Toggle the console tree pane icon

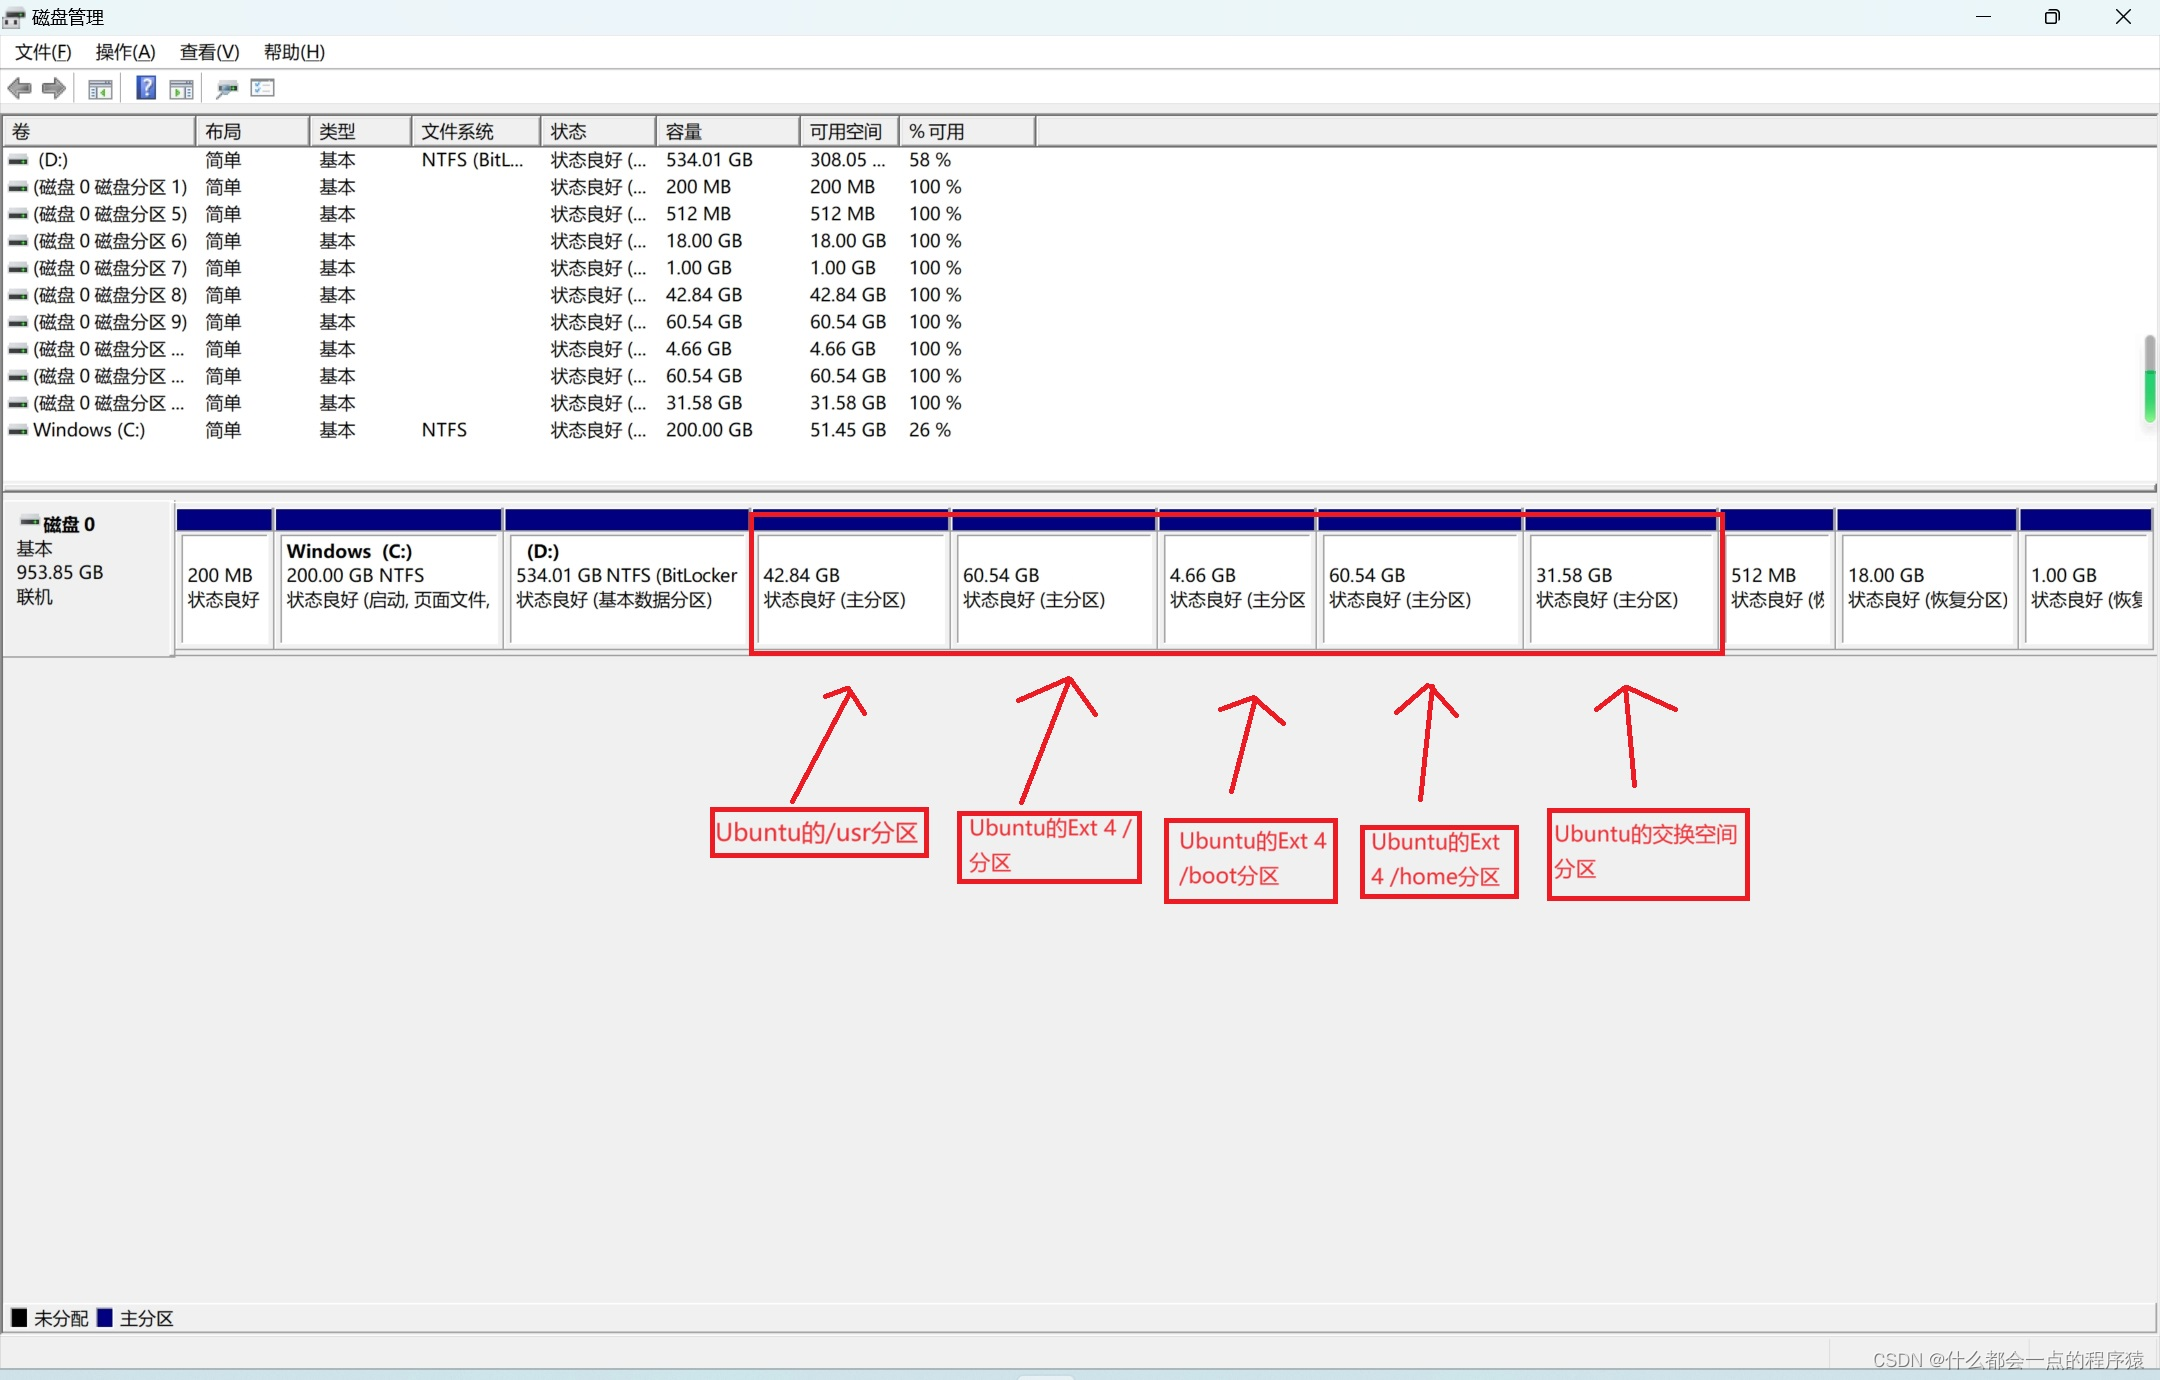coord(100,89)
